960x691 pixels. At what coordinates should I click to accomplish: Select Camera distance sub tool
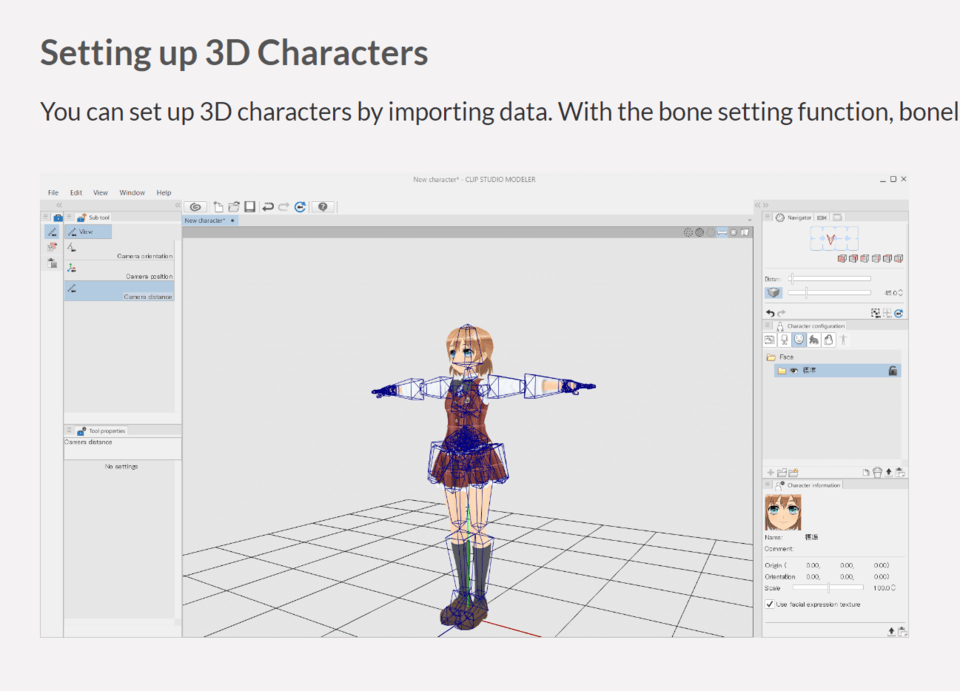click(x=119, y=291)
